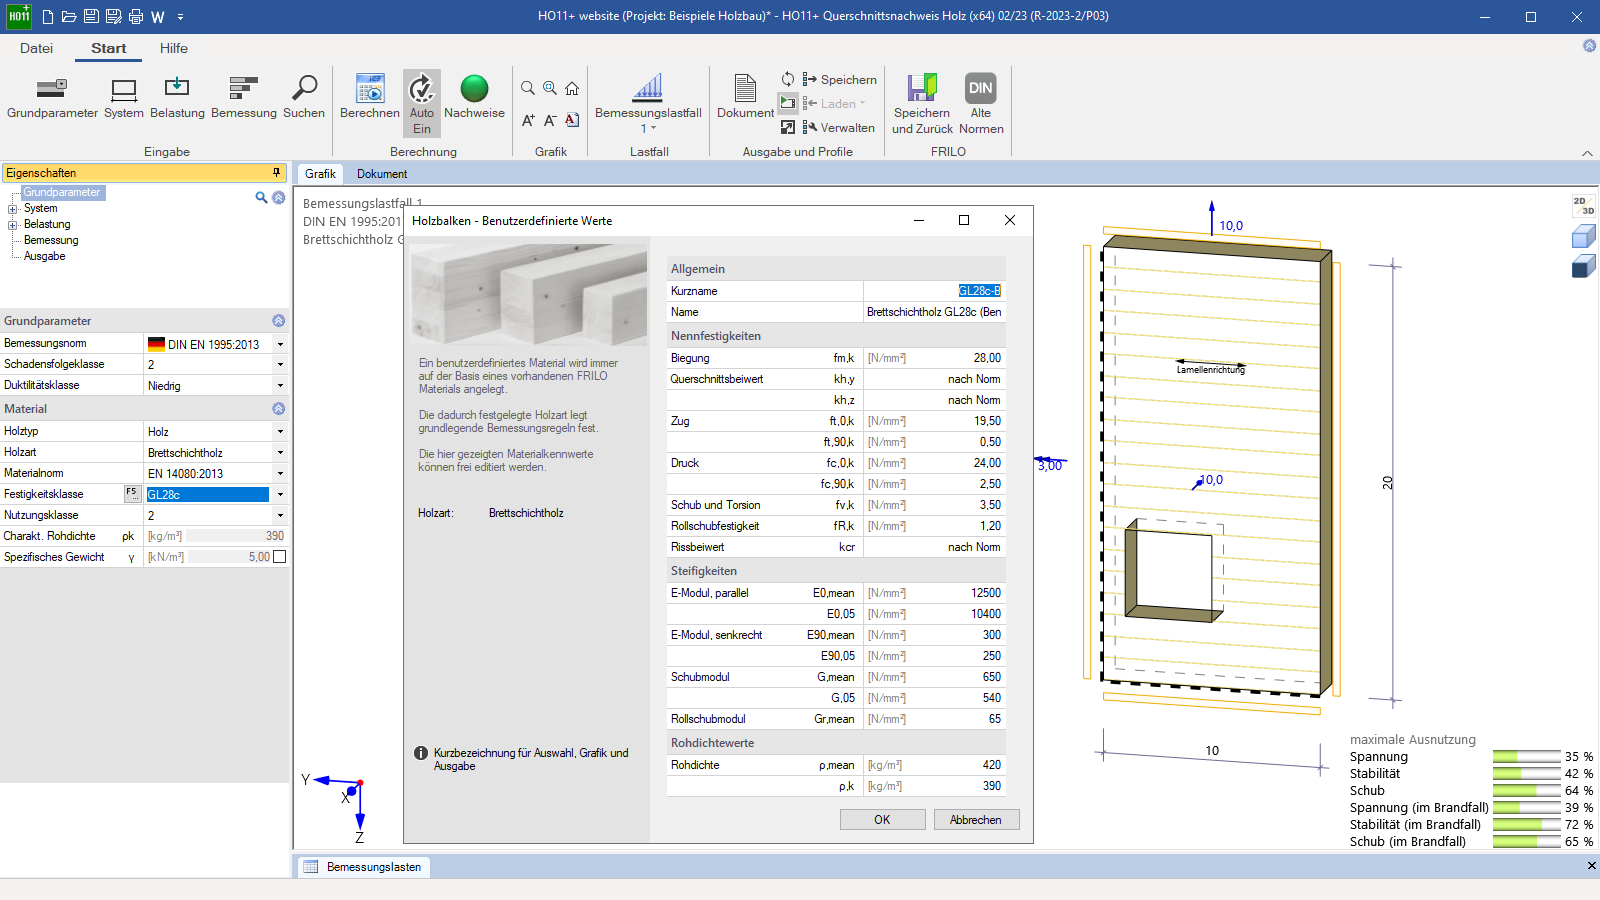The height and width of the screenshot is (900, 1600).
Task: Open the Holzart dropdown
Action: [x=280, y=453]
